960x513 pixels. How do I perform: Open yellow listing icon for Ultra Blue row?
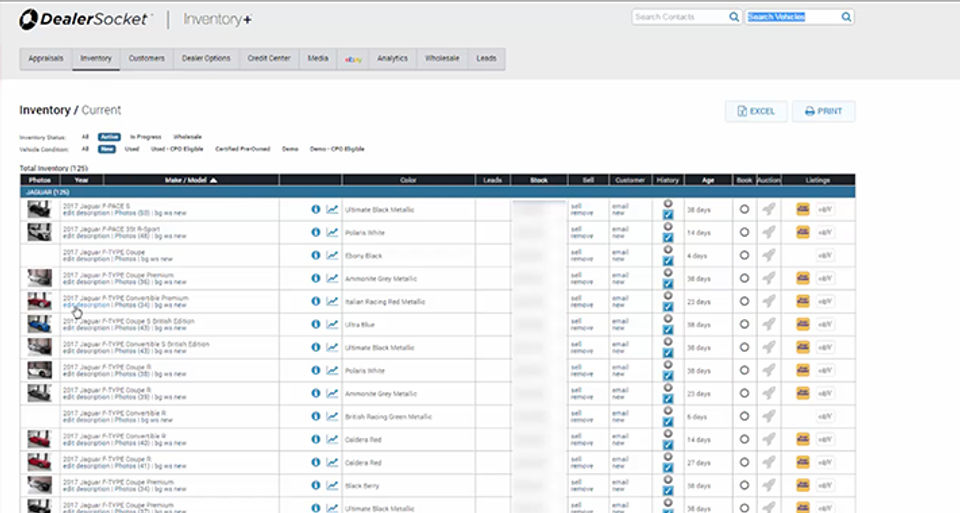tap(803, 324)
